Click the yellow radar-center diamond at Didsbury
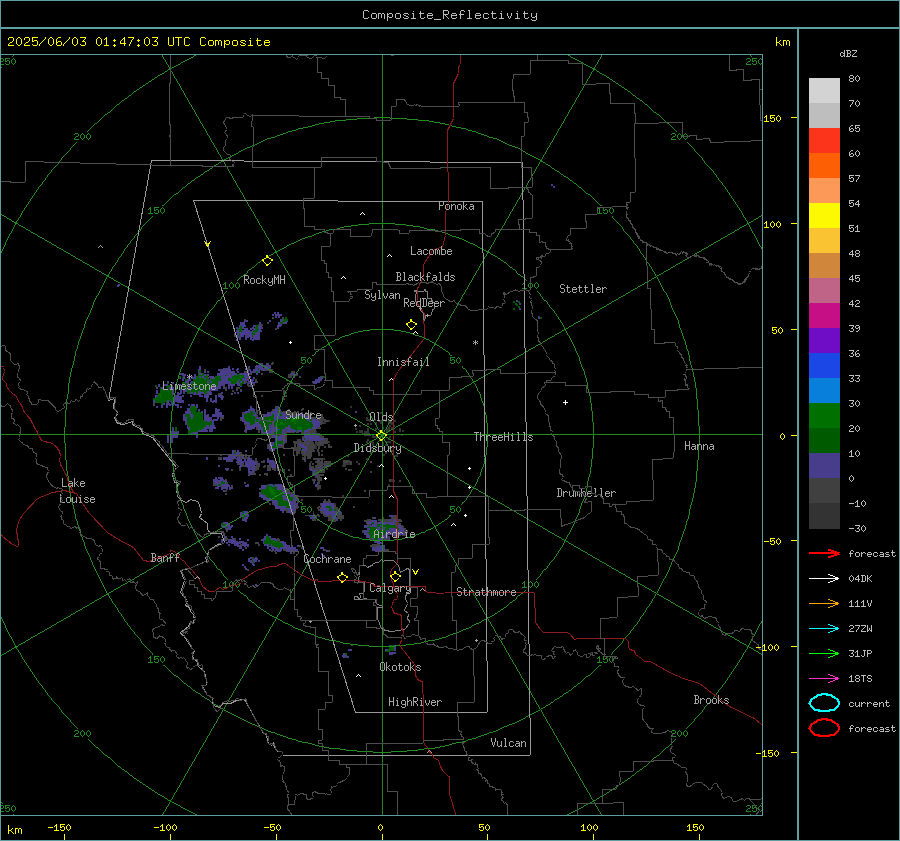Image resolution: width=900 pixels, height=841 pixels. pyautogui.click(x=381, y=436)
